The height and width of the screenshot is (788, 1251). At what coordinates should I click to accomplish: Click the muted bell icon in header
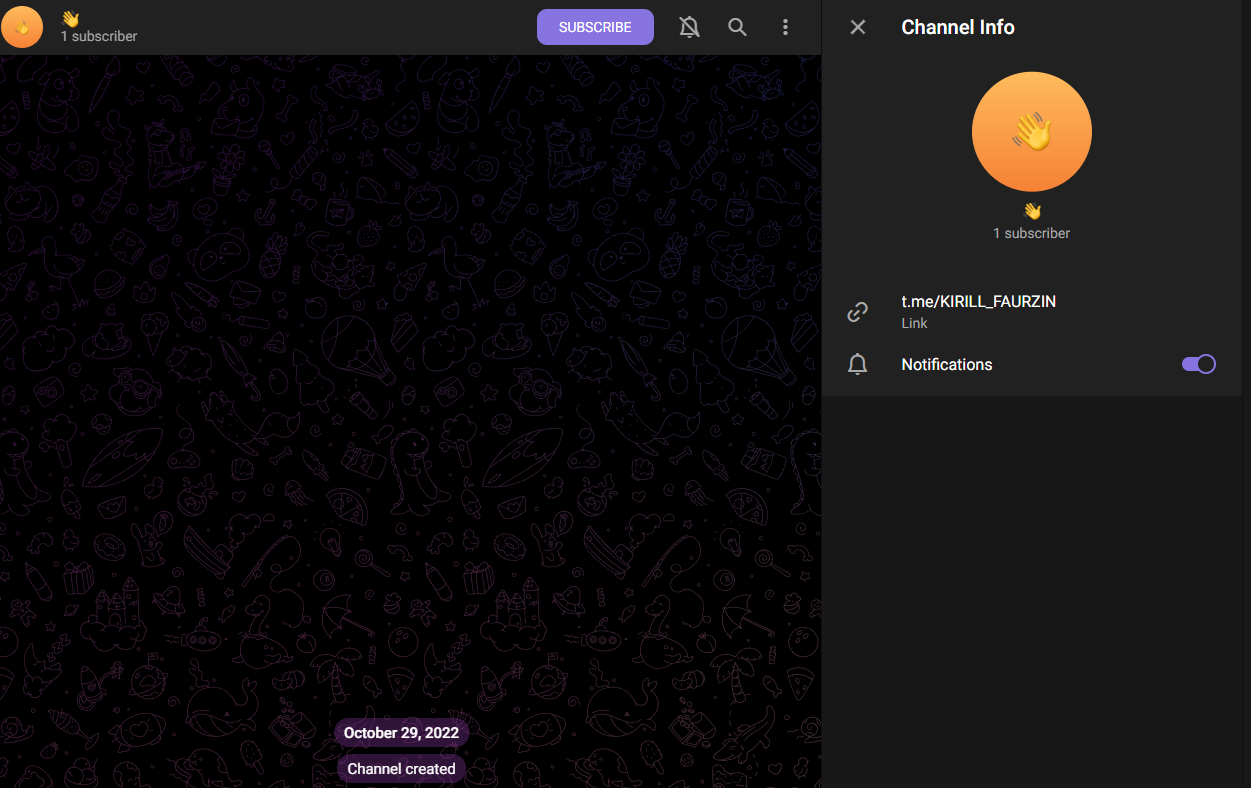pyautogui.click(x=689, y=27)
